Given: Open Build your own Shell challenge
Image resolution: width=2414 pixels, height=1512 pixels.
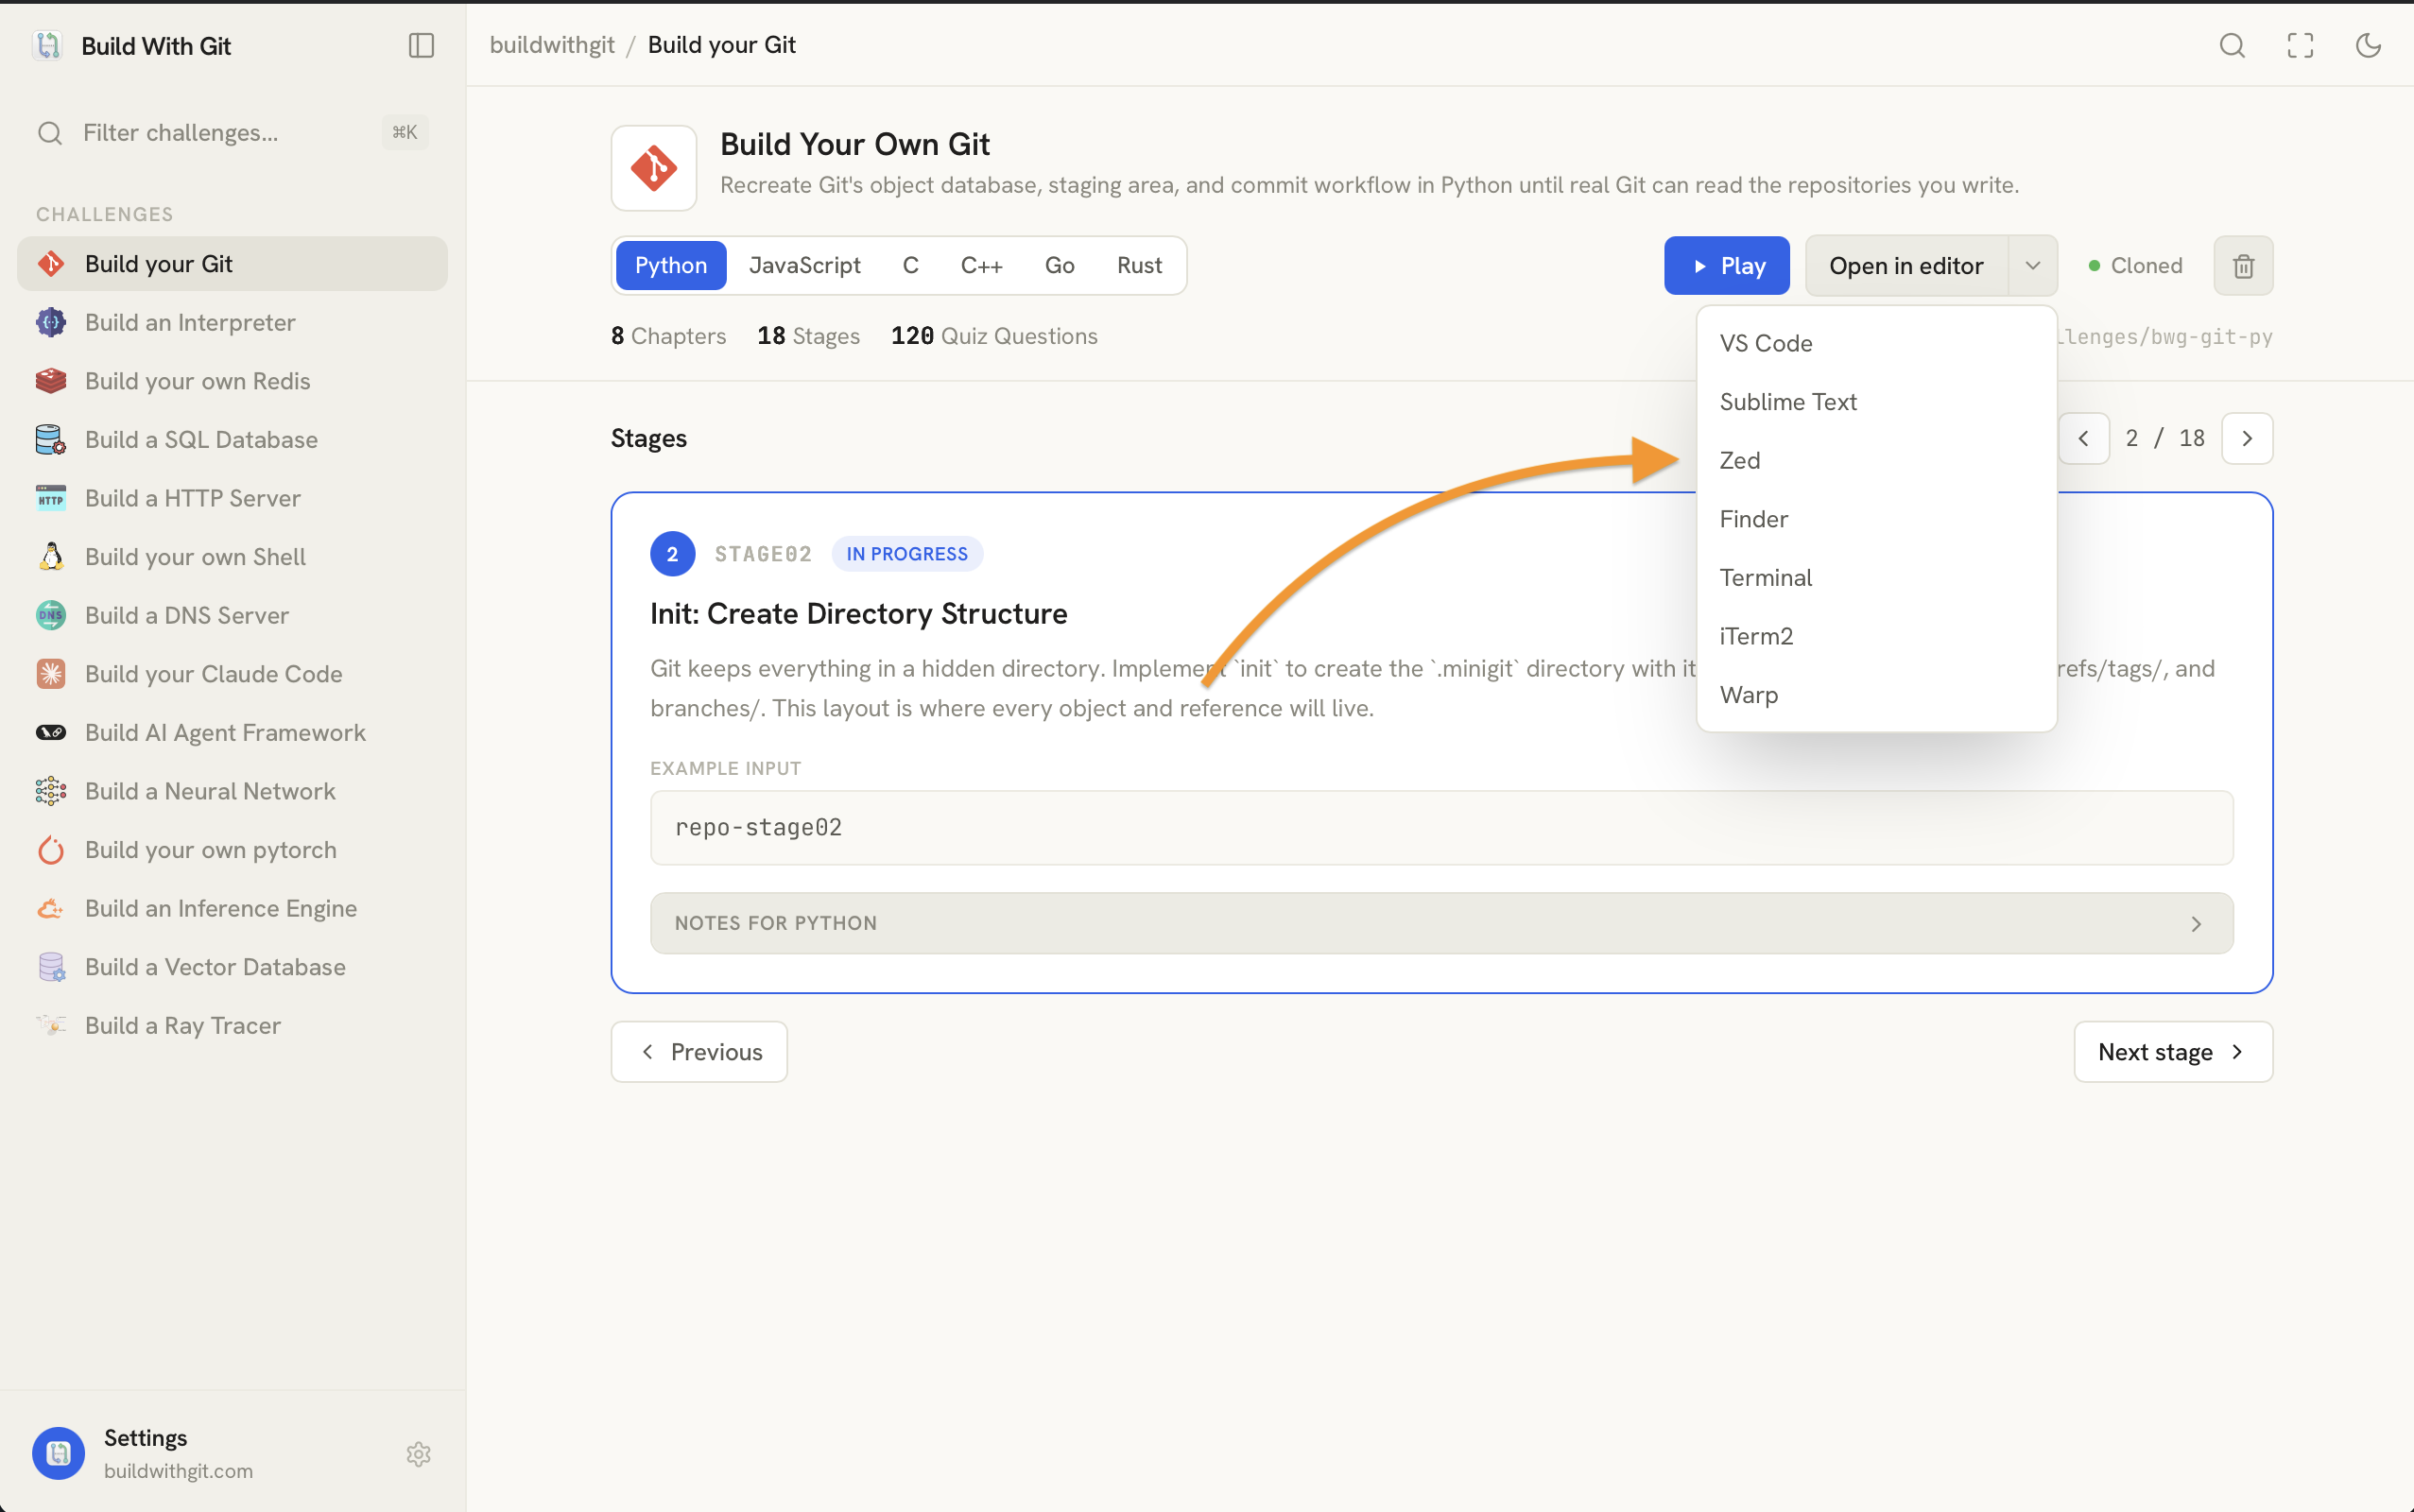Looking at the screenshot, I should coord(232,557).
